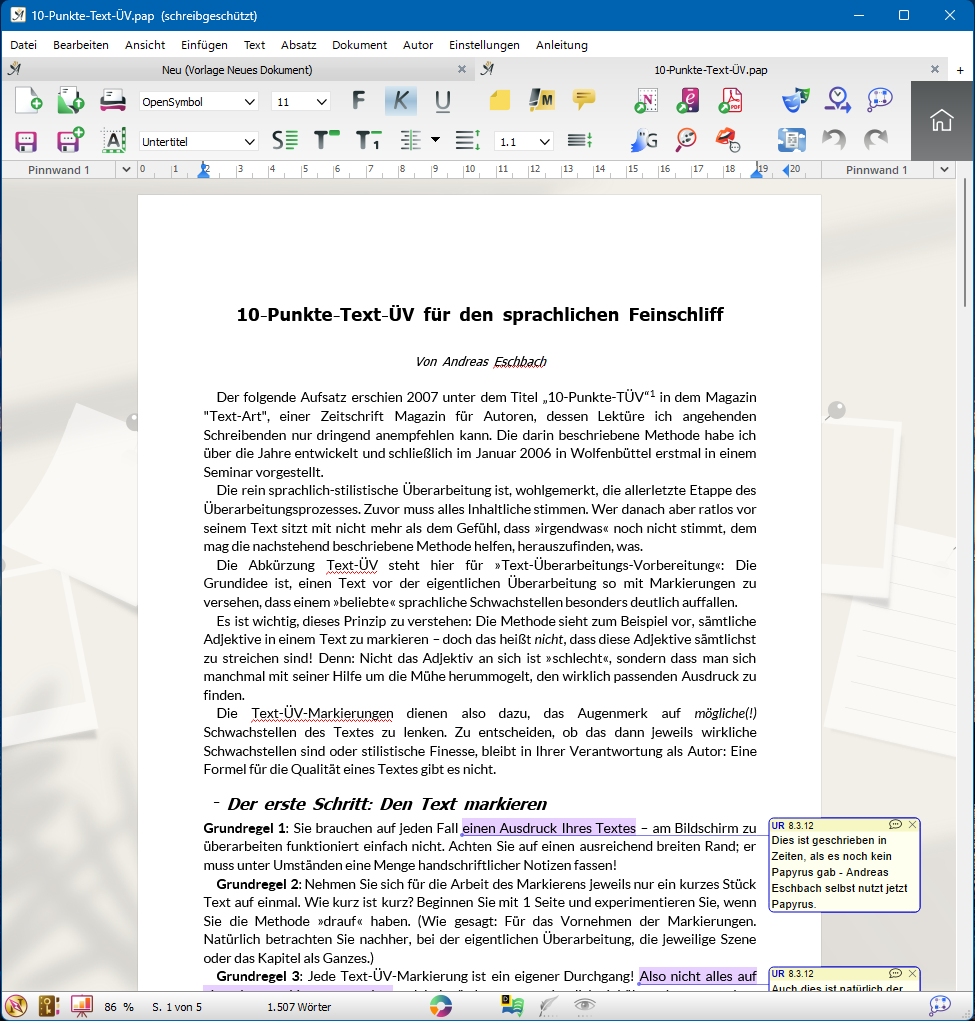Open the Absatz menu

click(x=298, y=45)
